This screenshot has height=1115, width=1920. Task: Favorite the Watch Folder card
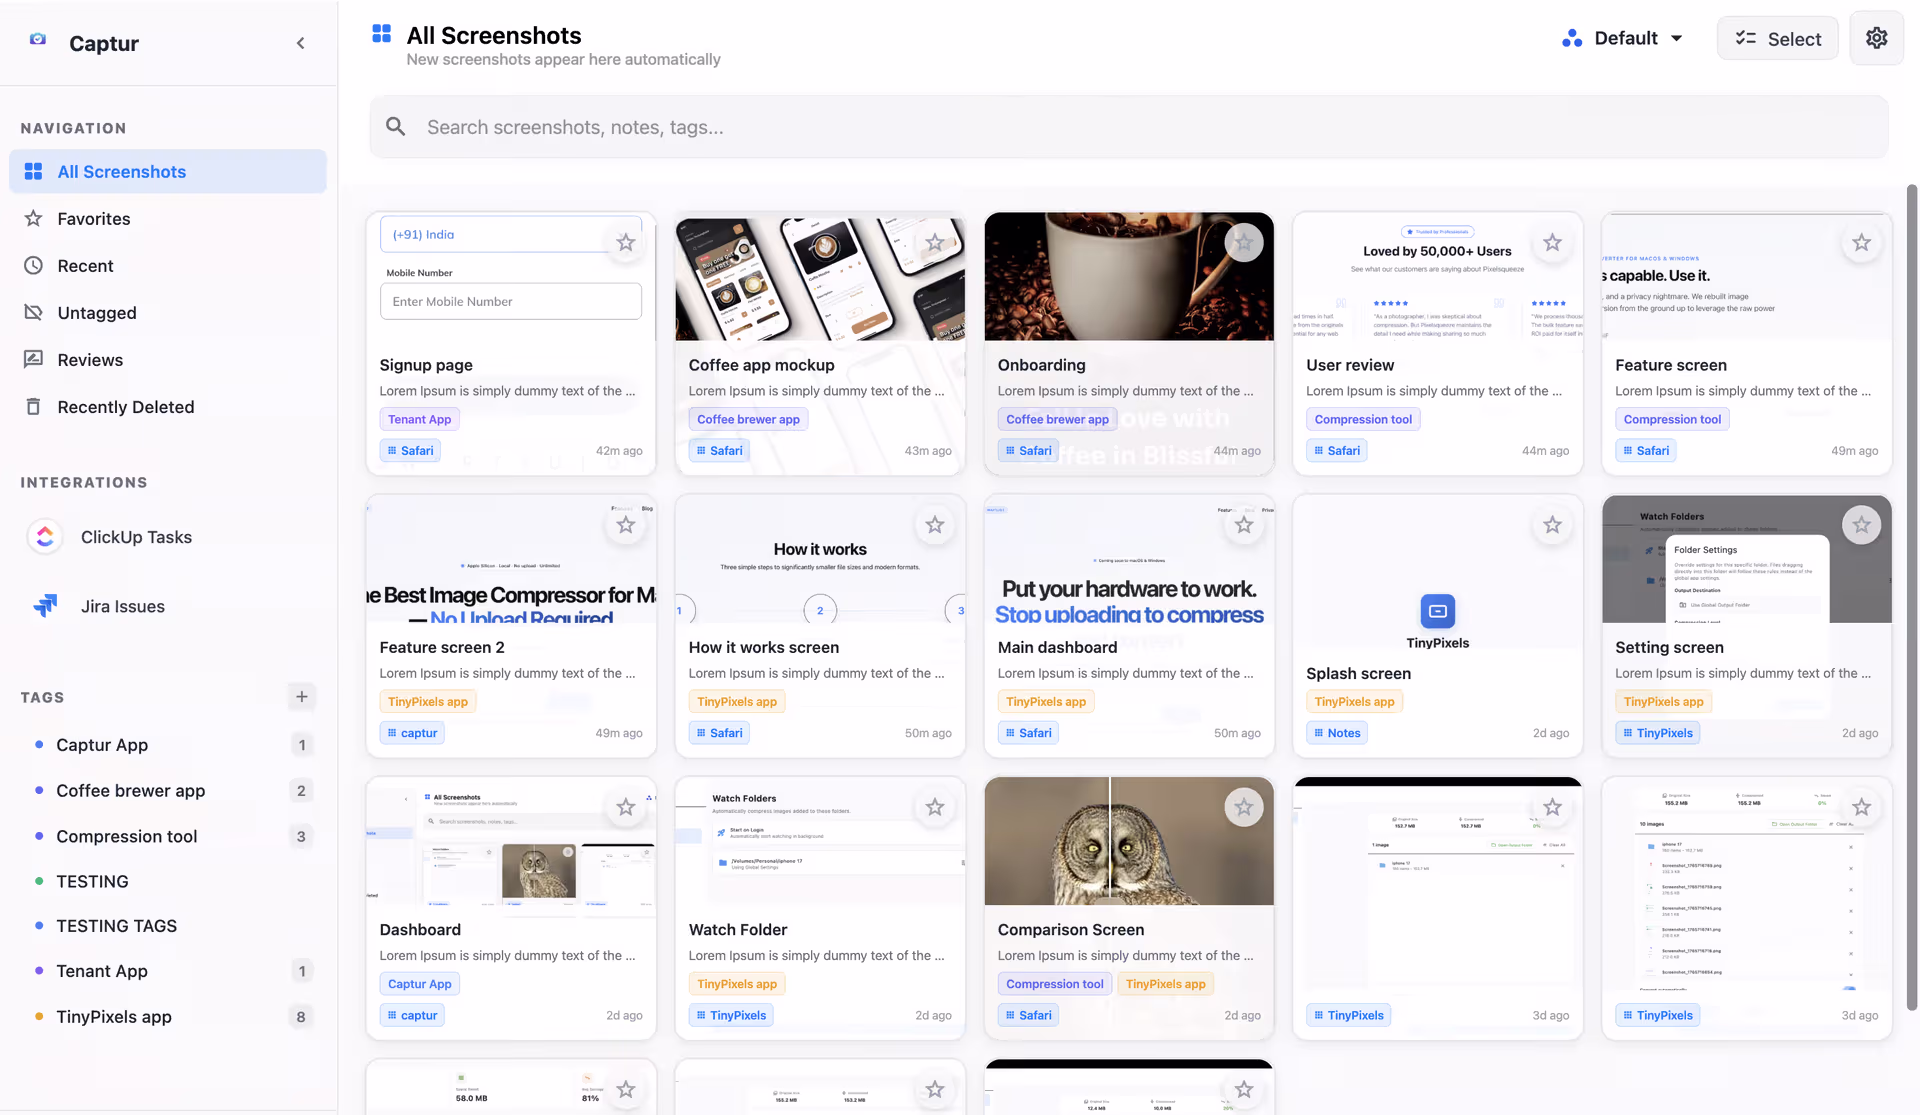[x=935, y=806]
